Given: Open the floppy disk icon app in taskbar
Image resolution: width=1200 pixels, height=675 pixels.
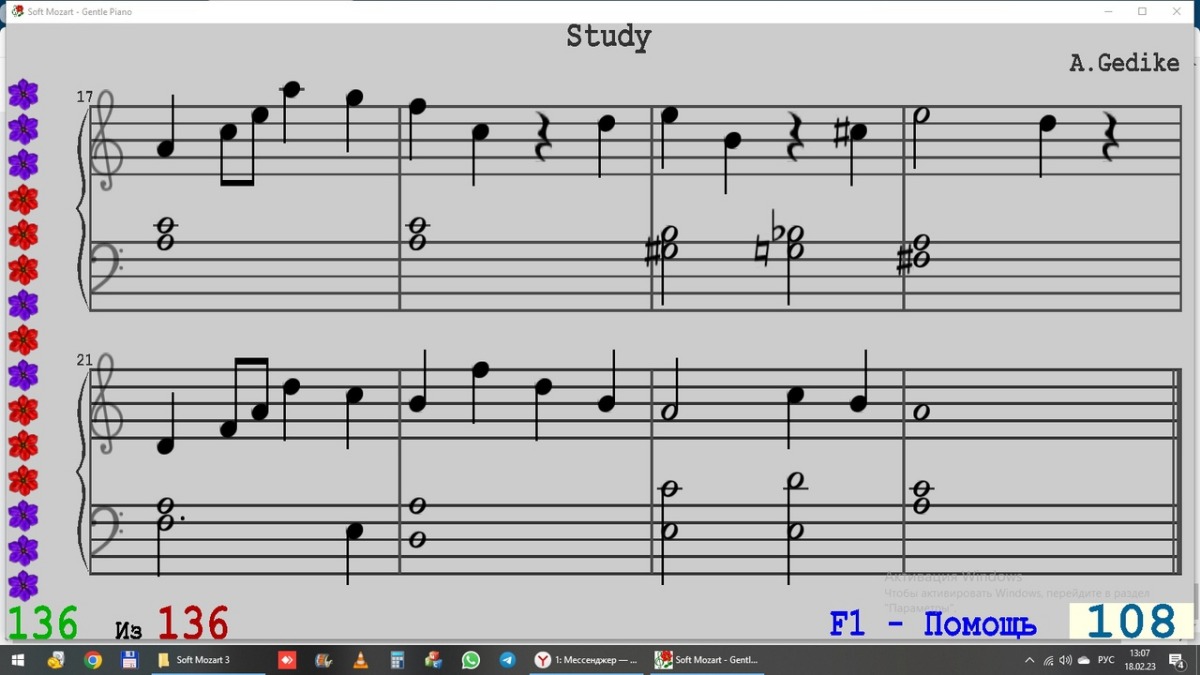Looking at the screenshot, I should pos(129,660).
